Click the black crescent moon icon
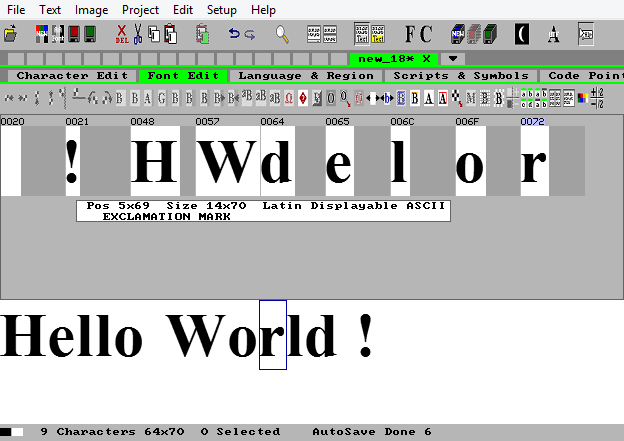 click(x=522, y=34)
